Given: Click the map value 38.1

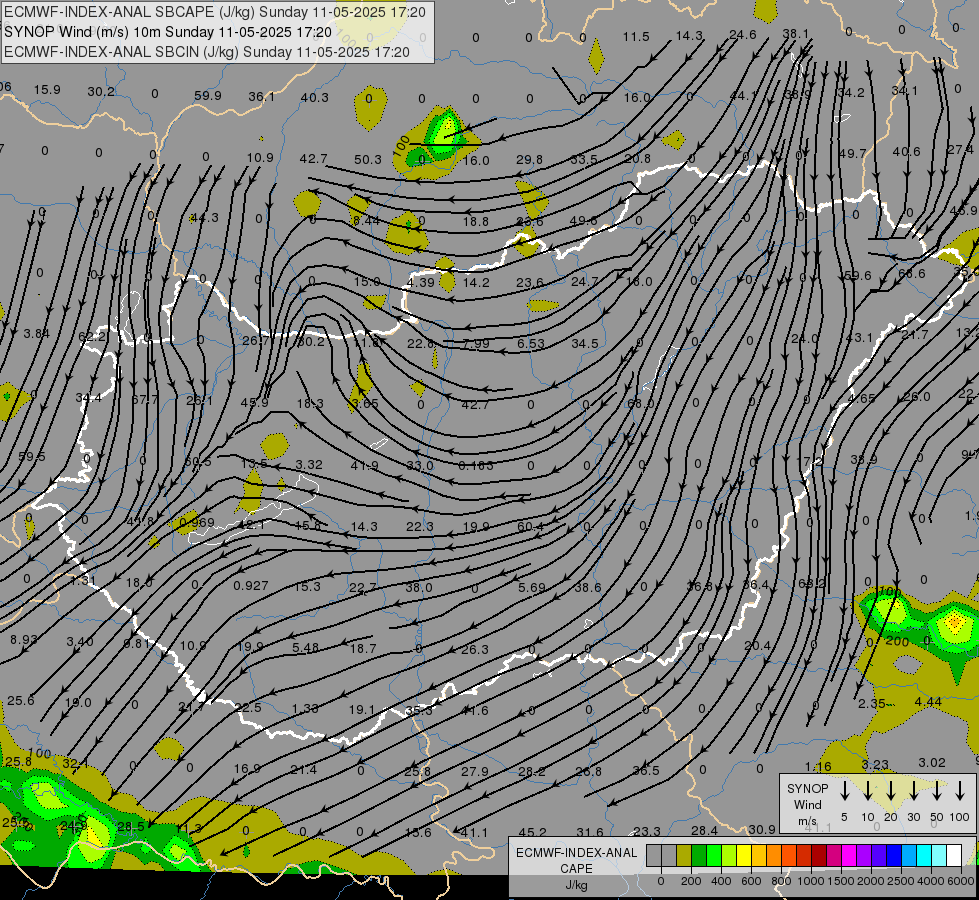Looking at the screenshot, I should coord(795,34).
